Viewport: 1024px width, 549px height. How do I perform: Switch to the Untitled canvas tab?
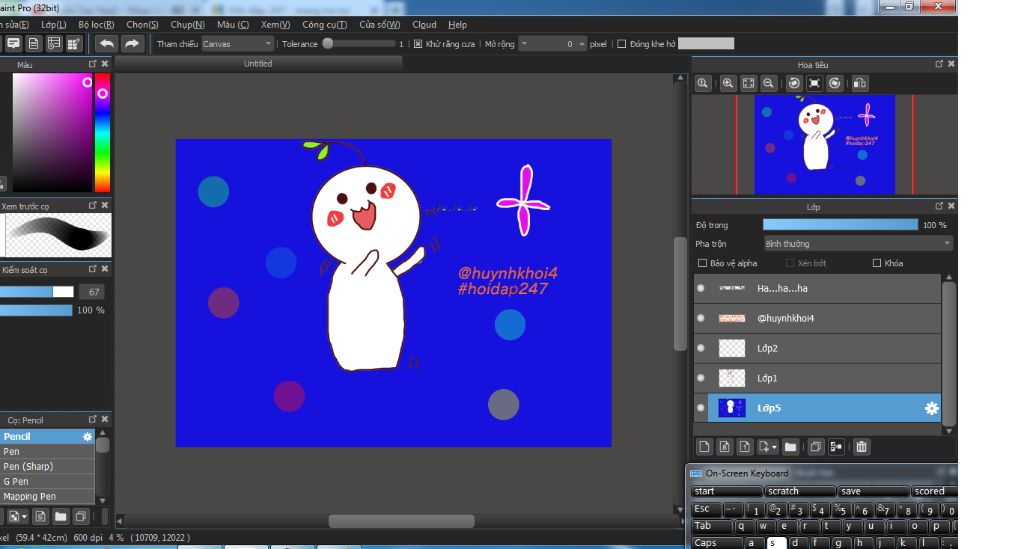coord(259,64)
